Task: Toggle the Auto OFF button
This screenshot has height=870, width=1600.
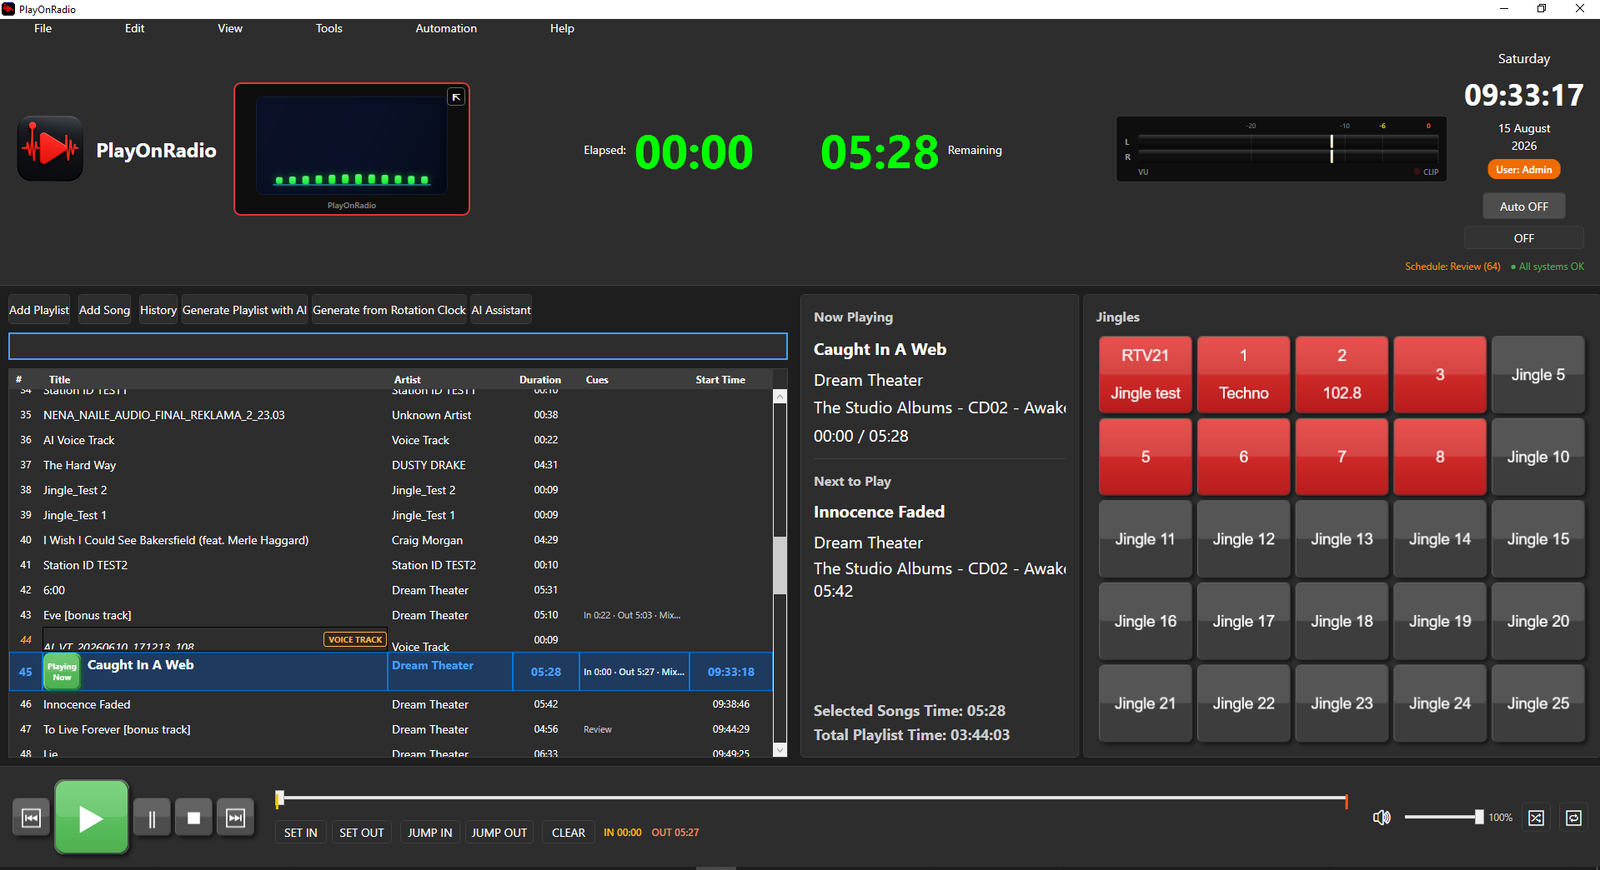Action: [x=1524, y=206]
